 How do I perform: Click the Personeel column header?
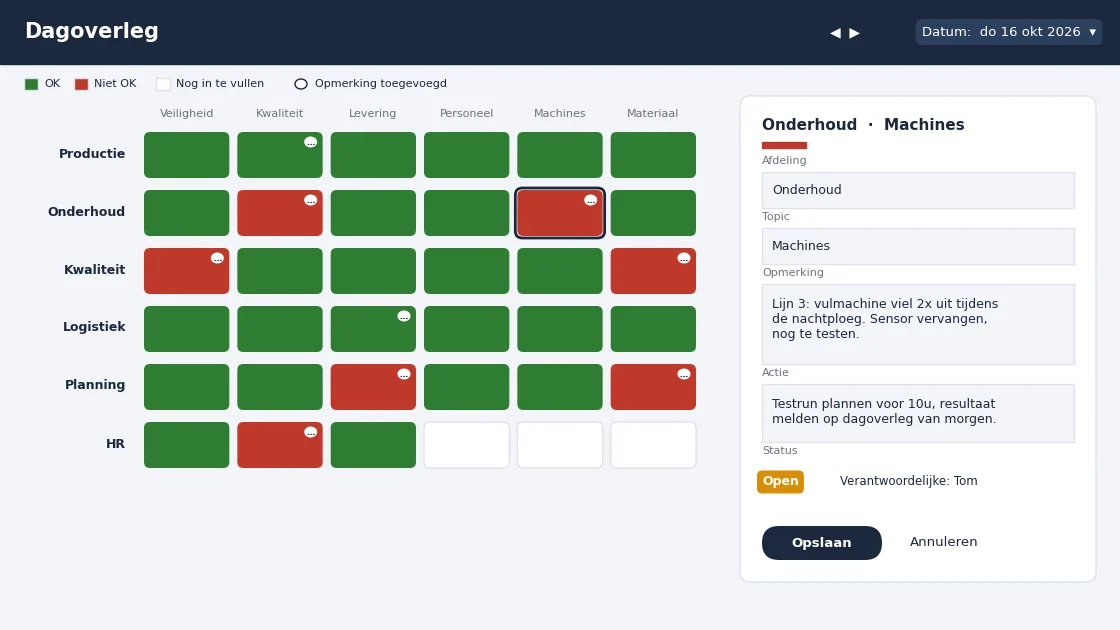click(x=466, y=114)
